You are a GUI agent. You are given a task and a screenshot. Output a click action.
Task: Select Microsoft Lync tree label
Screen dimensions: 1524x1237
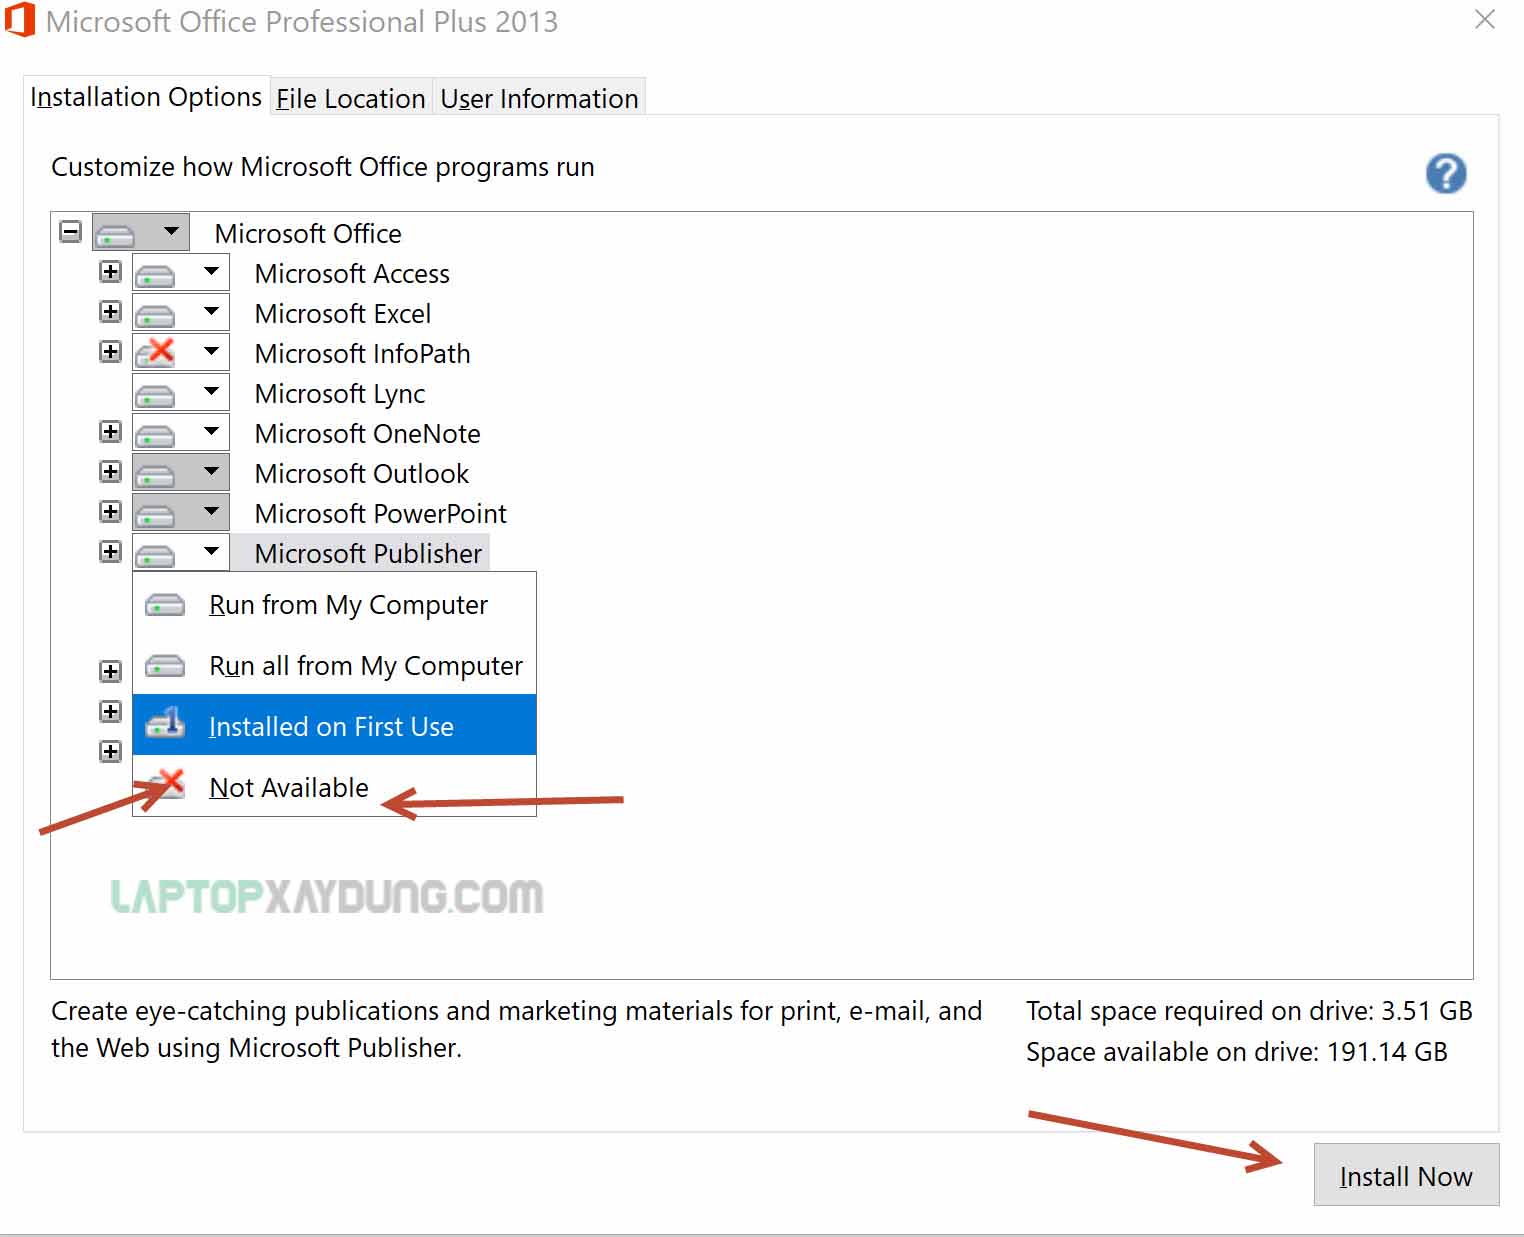pos(340,393)
